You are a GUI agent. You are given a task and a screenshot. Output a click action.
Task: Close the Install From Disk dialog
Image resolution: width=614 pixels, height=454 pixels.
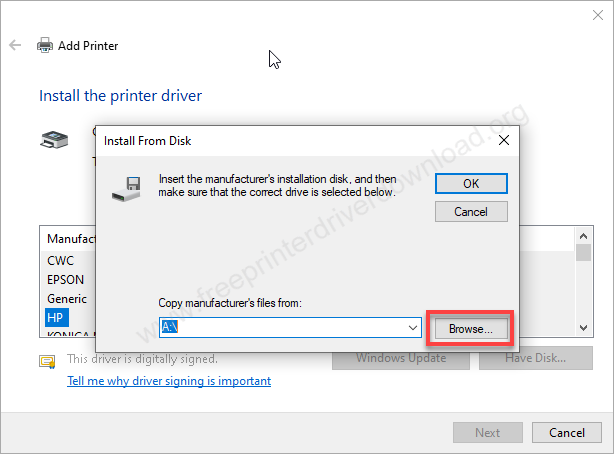pos(503,140)
